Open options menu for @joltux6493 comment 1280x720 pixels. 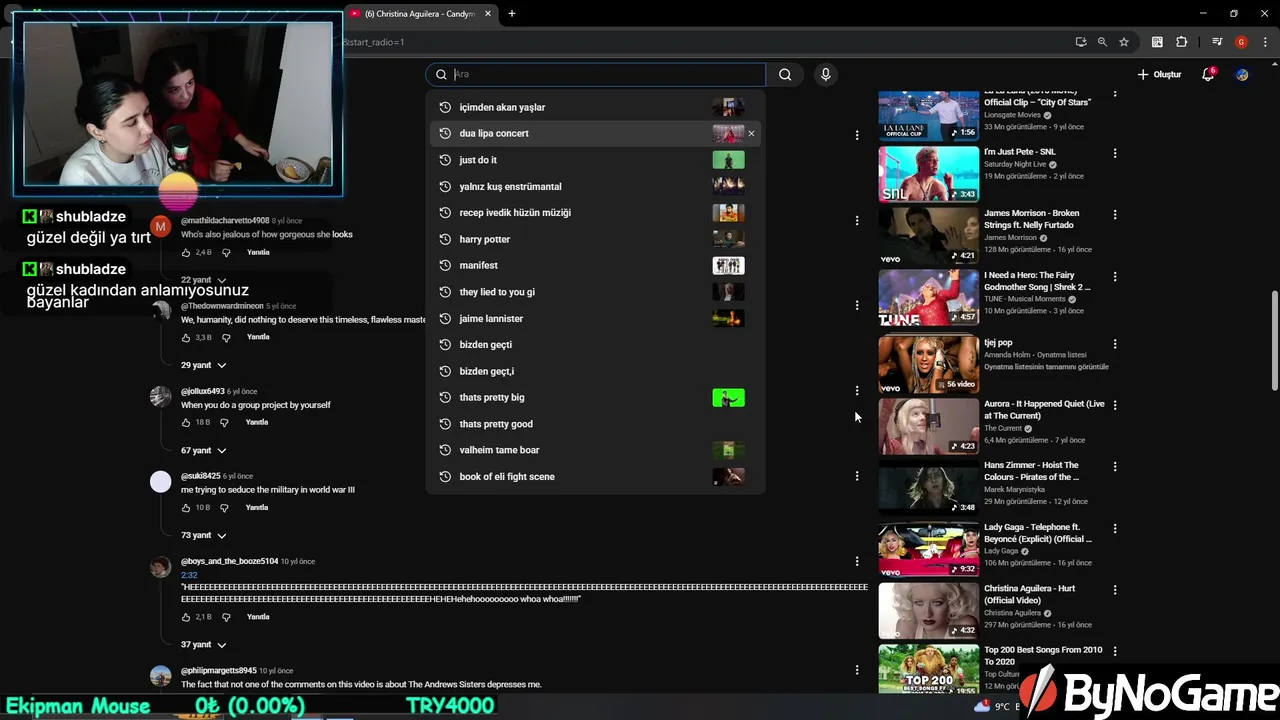point(857,391)
